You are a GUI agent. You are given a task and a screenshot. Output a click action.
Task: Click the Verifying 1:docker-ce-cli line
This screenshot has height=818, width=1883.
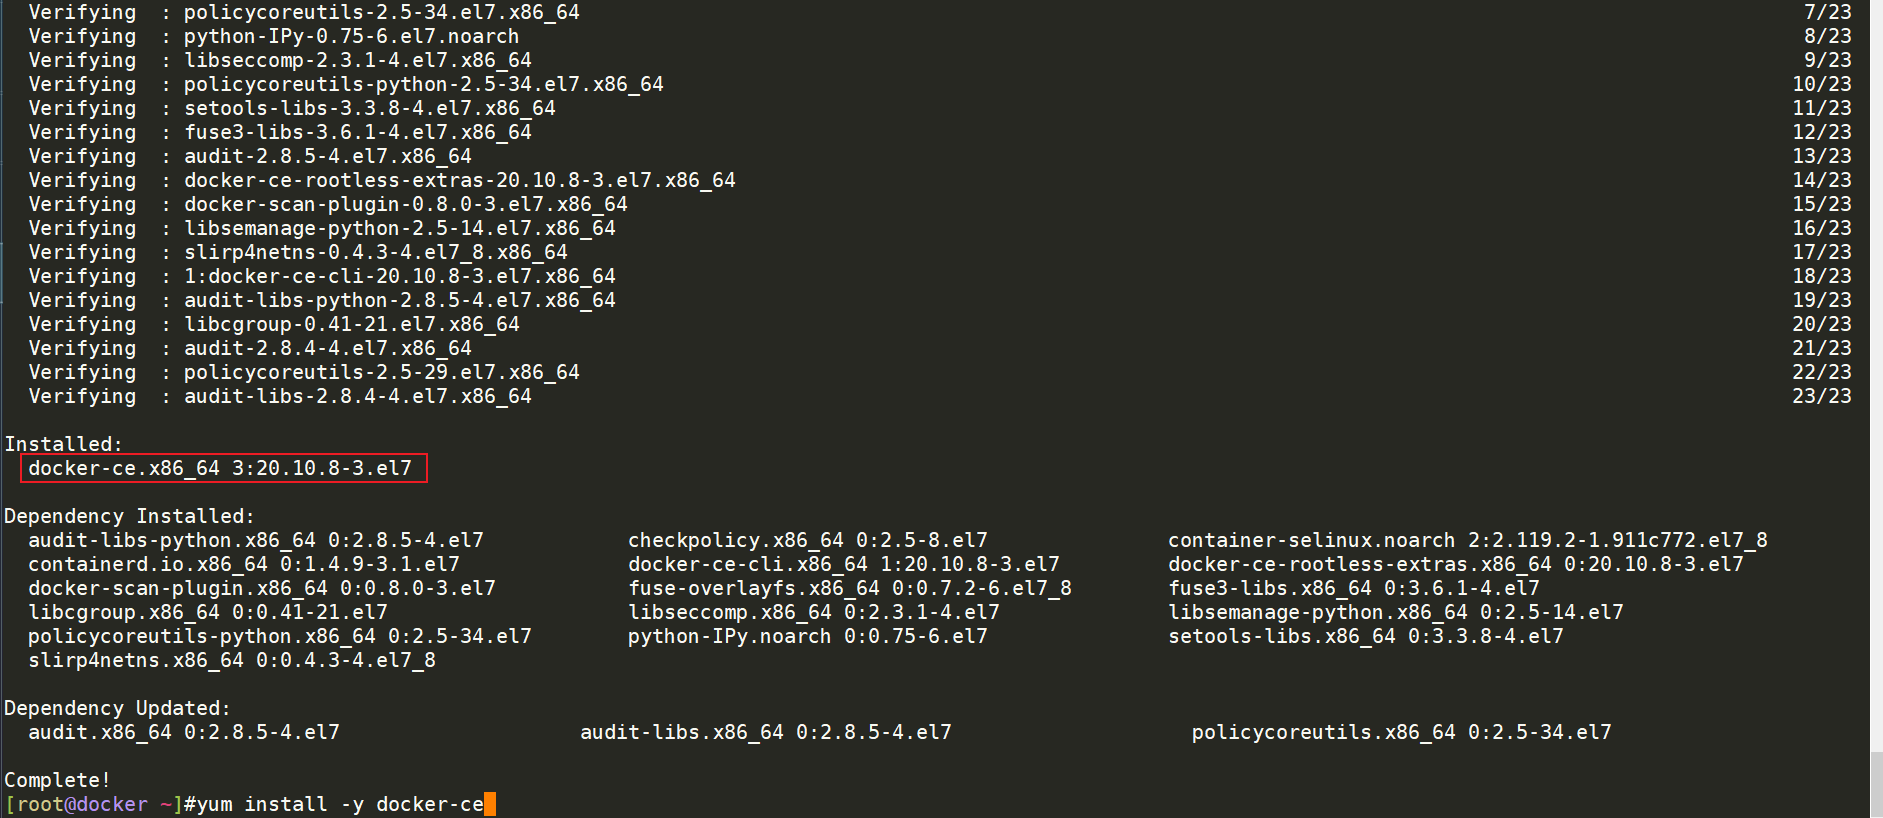tap(322, 276)
